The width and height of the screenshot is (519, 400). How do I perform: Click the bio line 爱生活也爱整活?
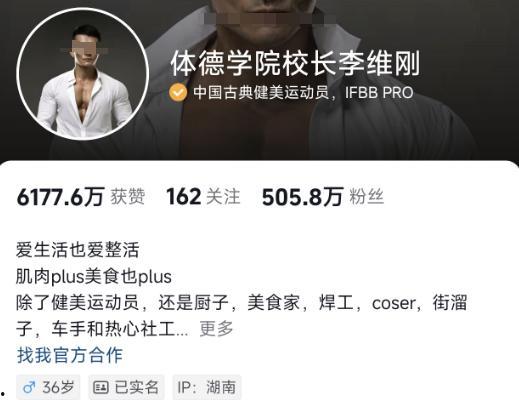(77, 250)
